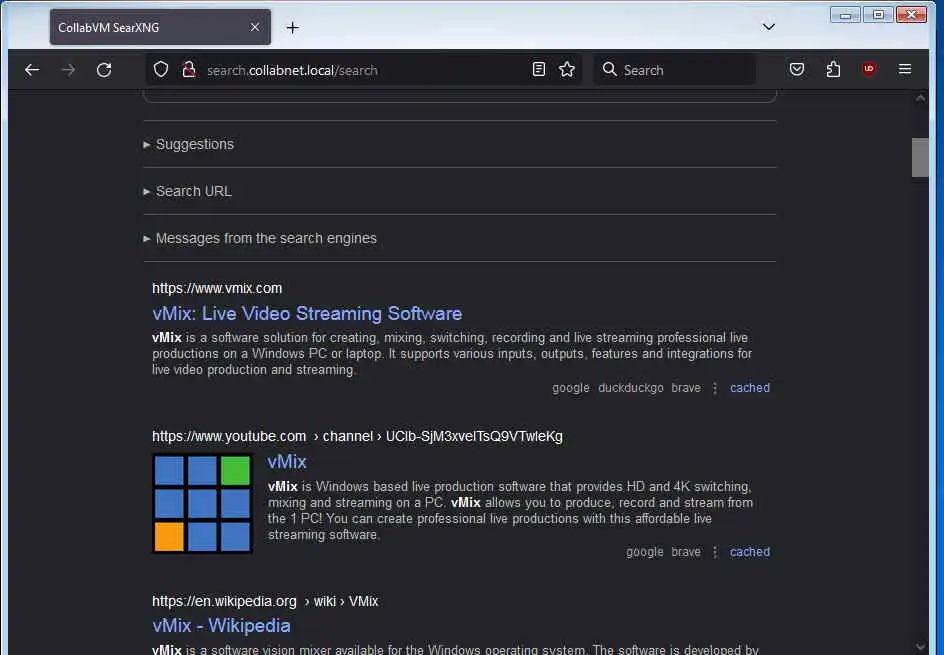Click google label on YouTube result
The height and width of the screenshot is (655, 944).
coord(644,552)
